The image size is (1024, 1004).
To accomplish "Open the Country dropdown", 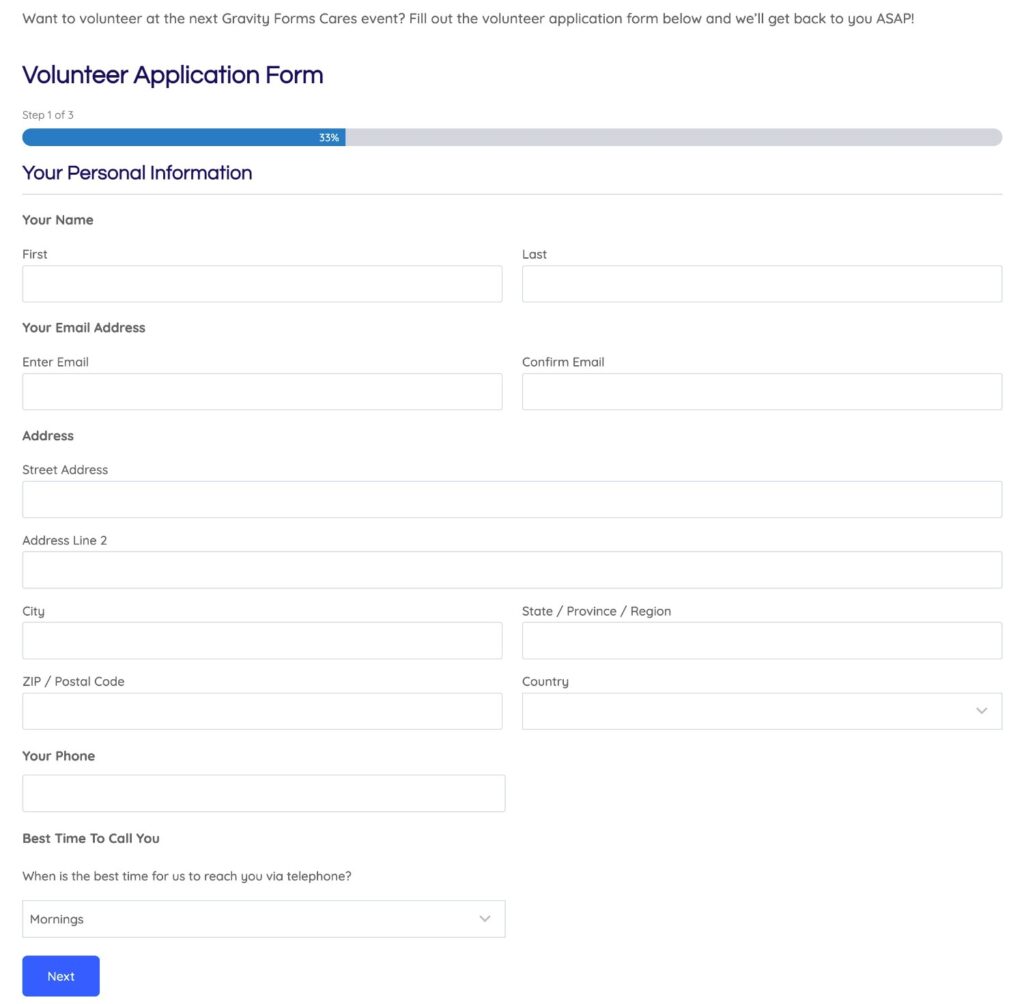I will pyautogui.click(x=760, y=710).
